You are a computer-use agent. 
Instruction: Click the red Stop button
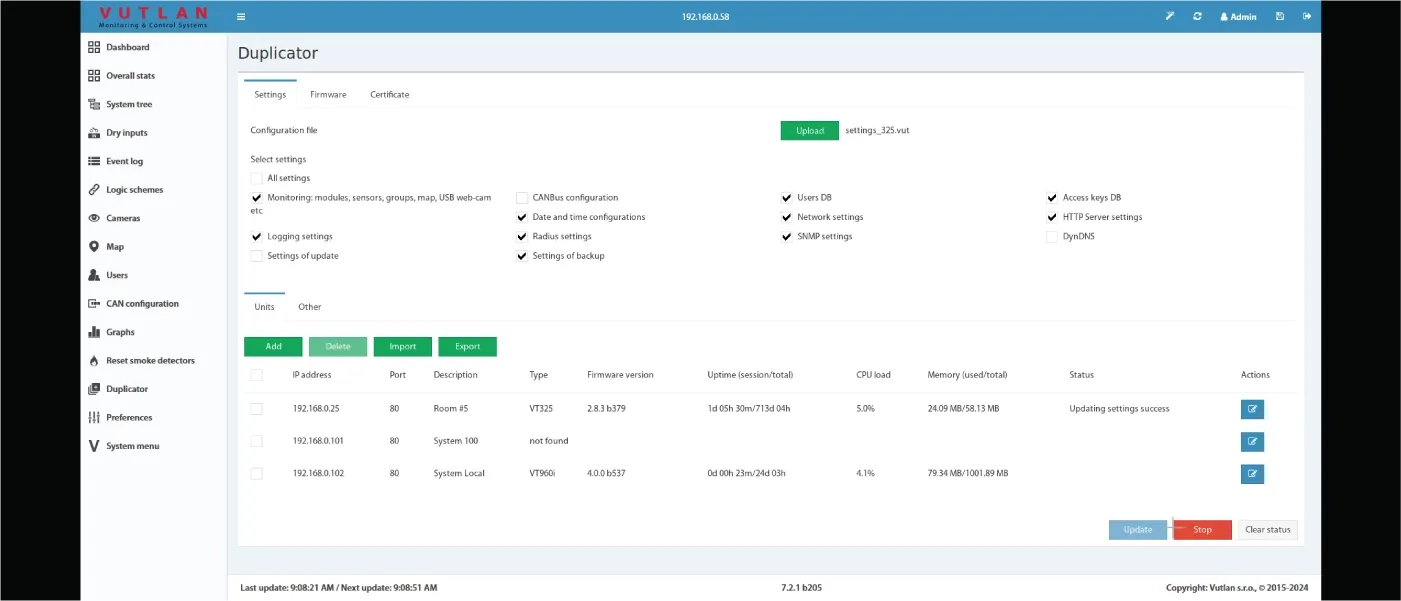(1202, 530)
